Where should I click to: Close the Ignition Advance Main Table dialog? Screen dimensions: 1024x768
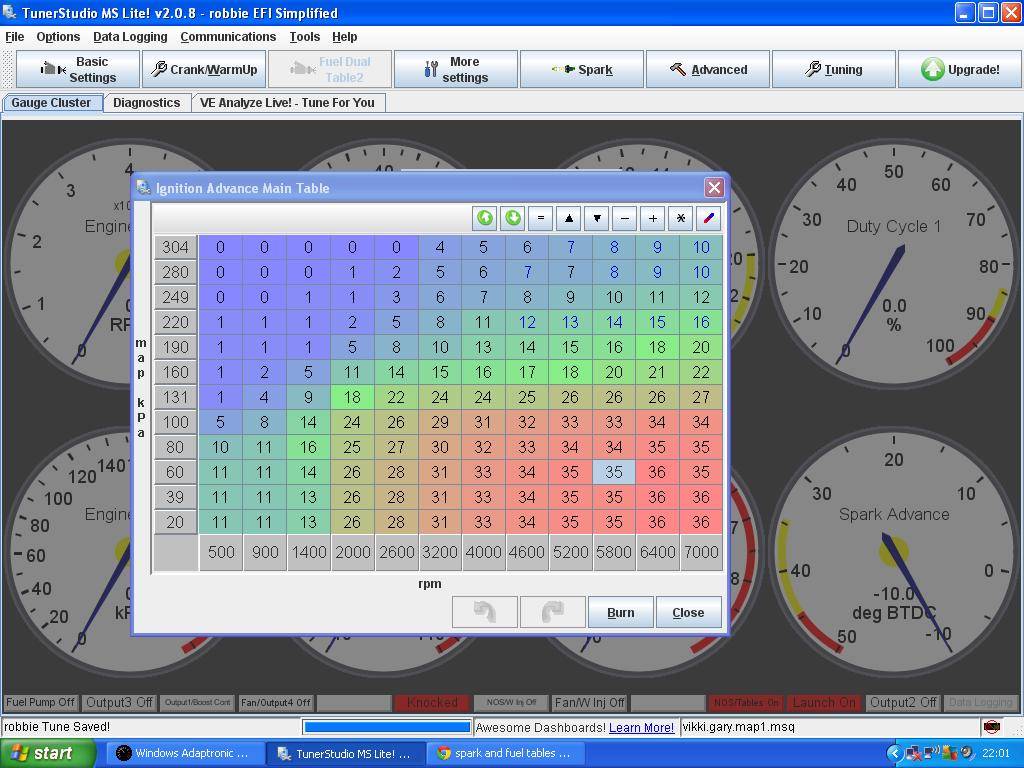click(714, 188)
